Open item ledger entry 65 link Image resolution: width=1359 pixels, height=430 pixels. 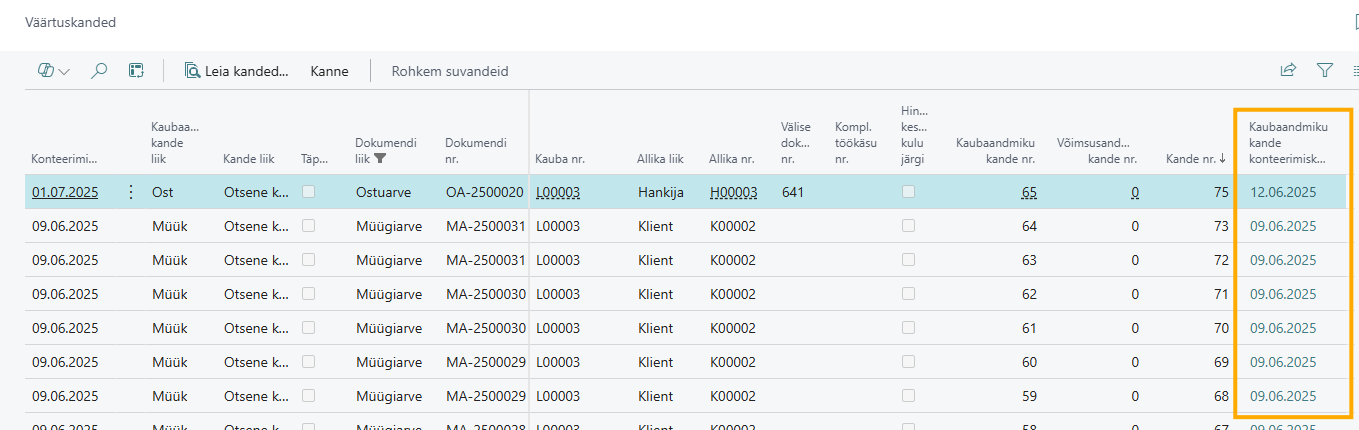pyautogui.click(x=1029, y=192)
